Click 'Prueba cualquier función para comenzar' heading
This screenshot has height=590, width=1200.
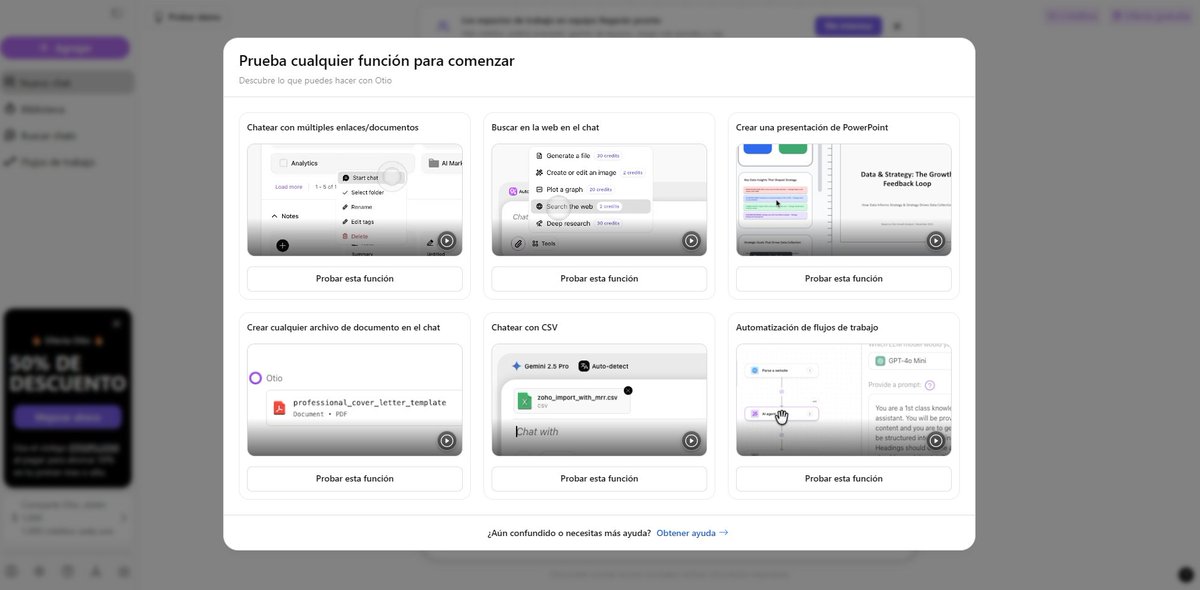(x=377, y=61)
